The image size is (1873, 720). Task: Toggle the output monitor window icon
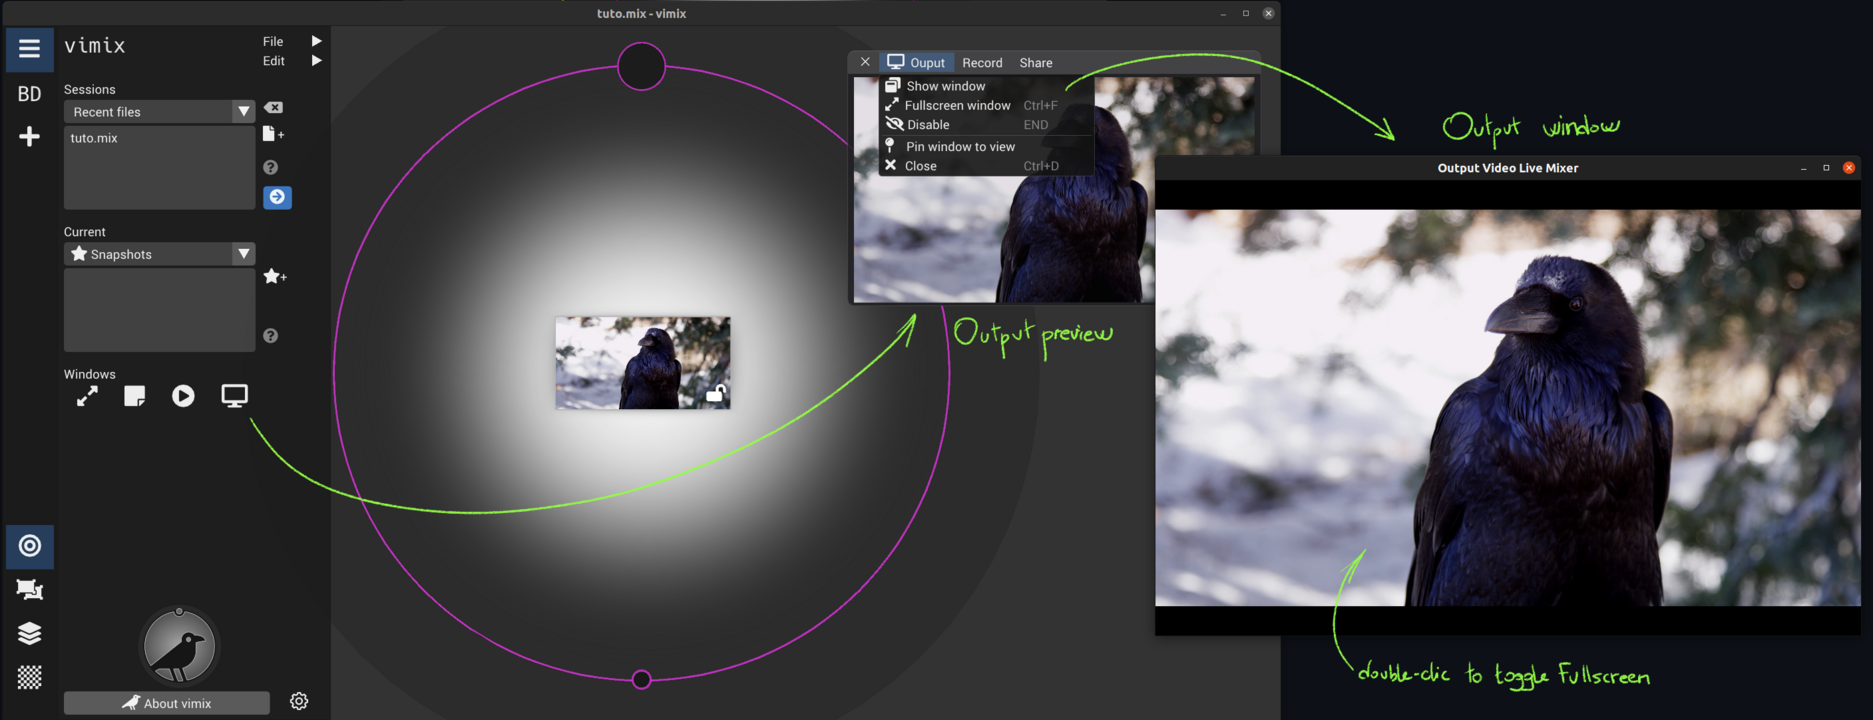(x=234, y=396)
